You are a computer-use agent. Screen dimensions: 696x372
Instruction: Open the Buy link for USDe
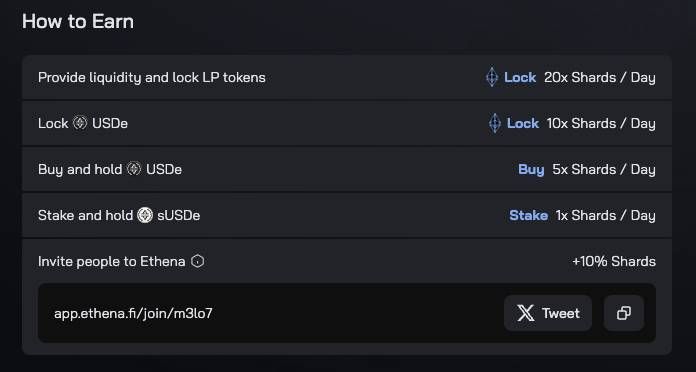point(531,170)
